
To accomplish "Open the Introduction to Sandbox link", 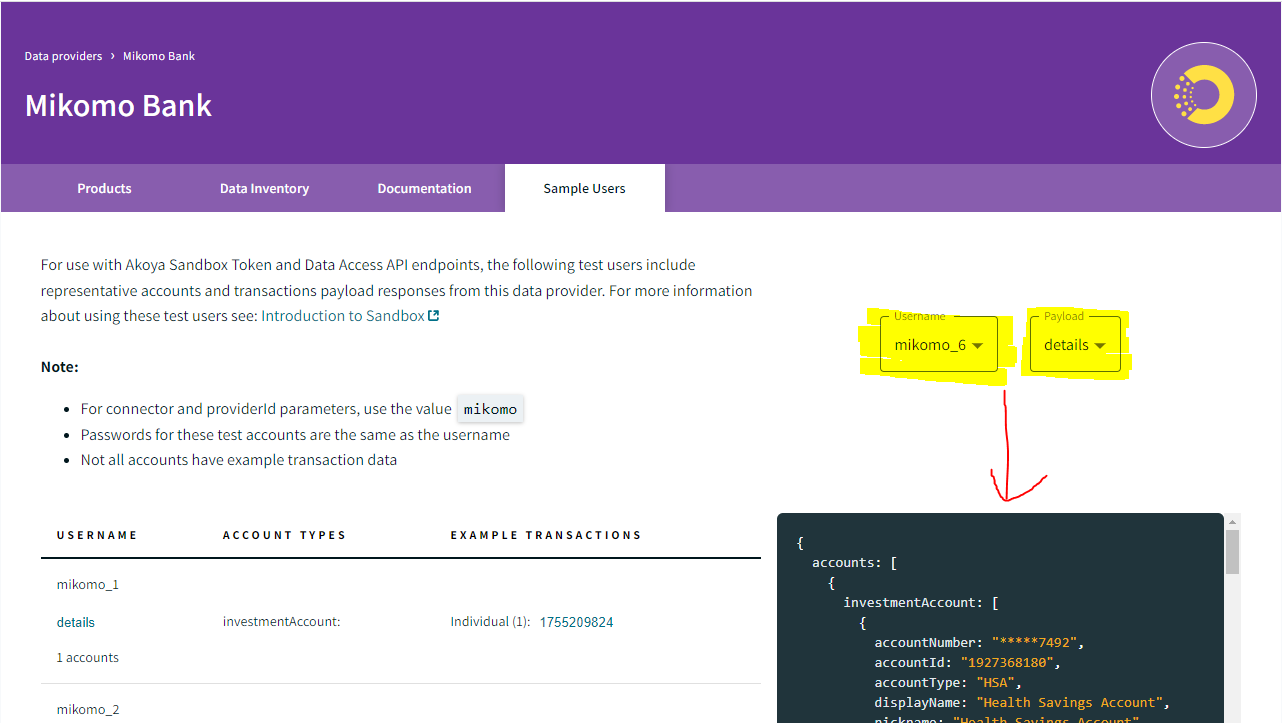I will pos(343,316).
